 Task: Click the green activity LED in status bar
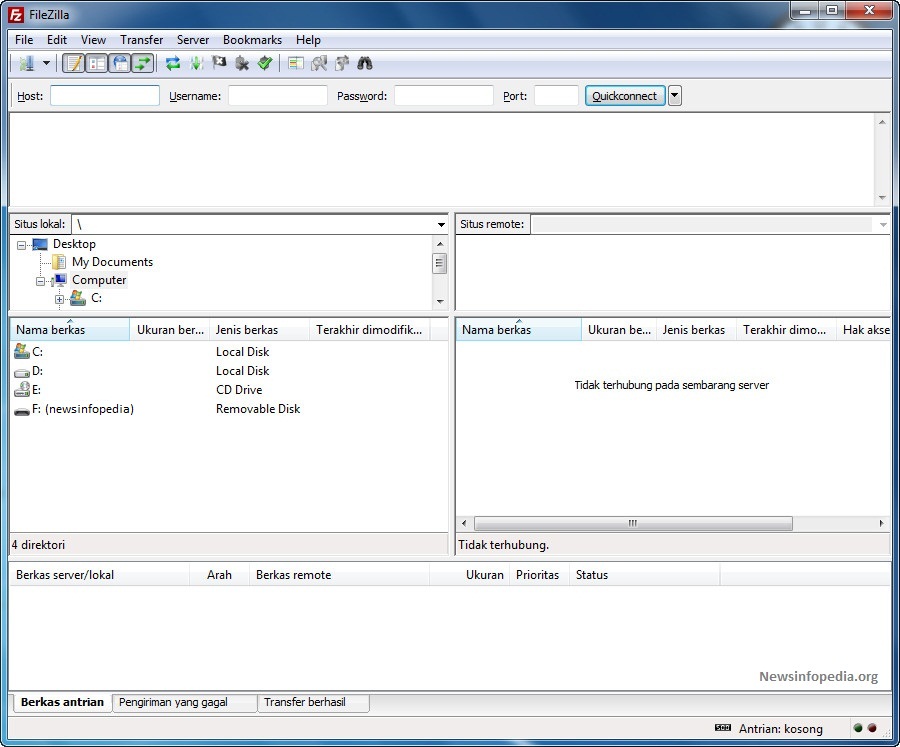pos(858,728)
